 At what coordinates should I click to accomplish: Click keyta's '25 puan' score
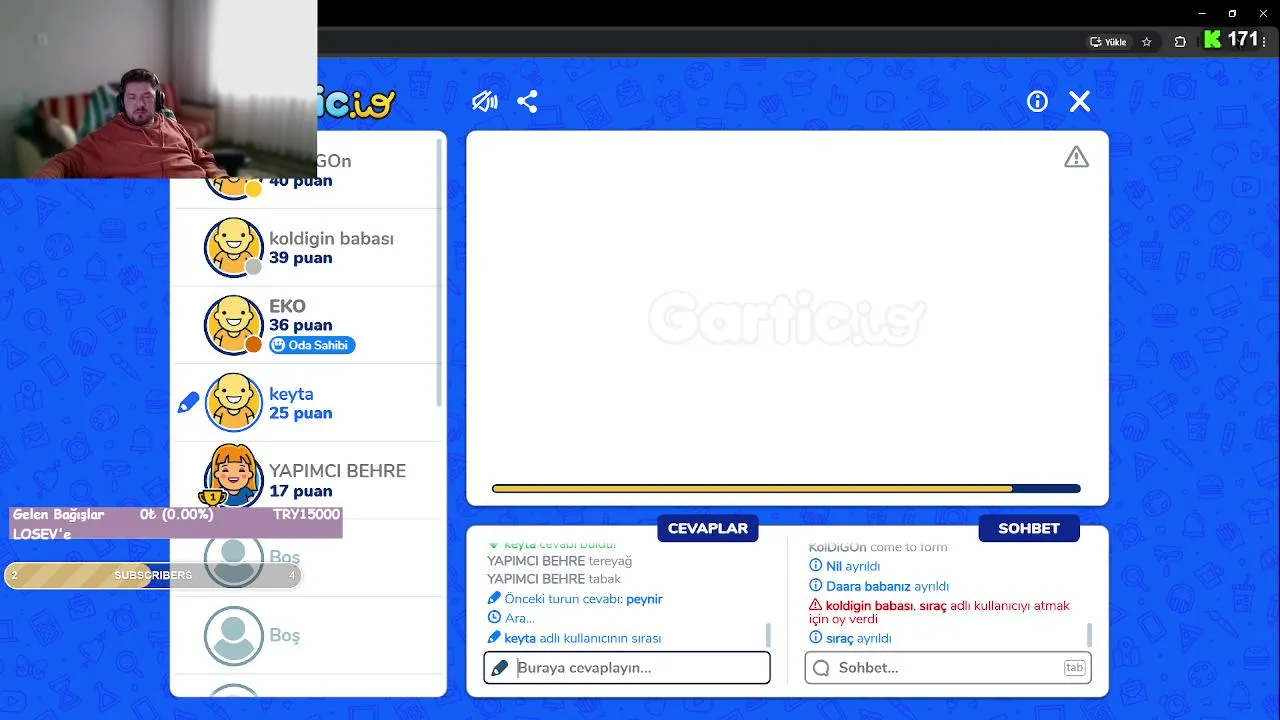pyautogui.click(x=300, y=413)
